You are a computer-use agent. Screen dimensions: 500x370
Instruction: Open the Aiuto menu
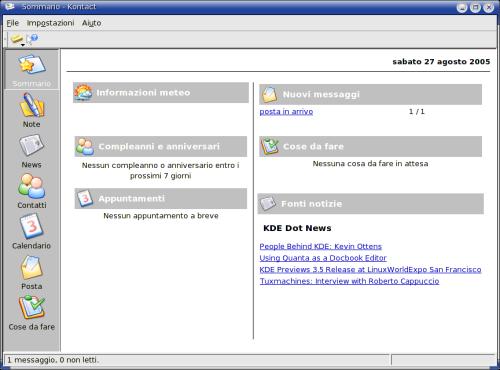point(92,23)
